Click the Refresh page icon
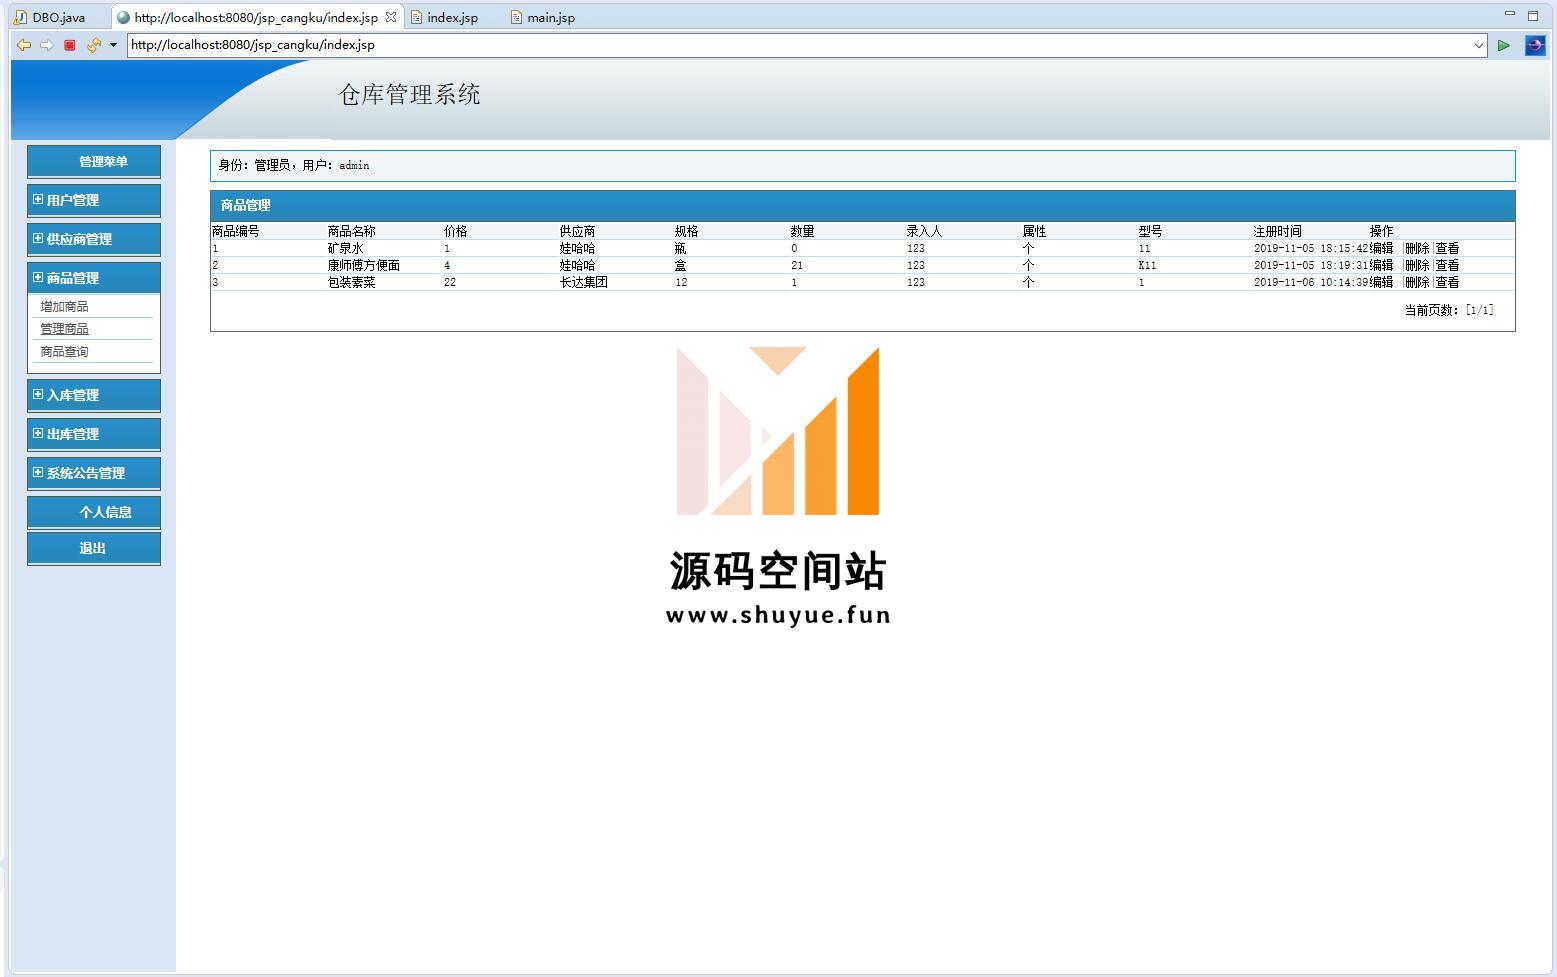1557x977 pixels. pyautogui.click(x=93, y=45)
